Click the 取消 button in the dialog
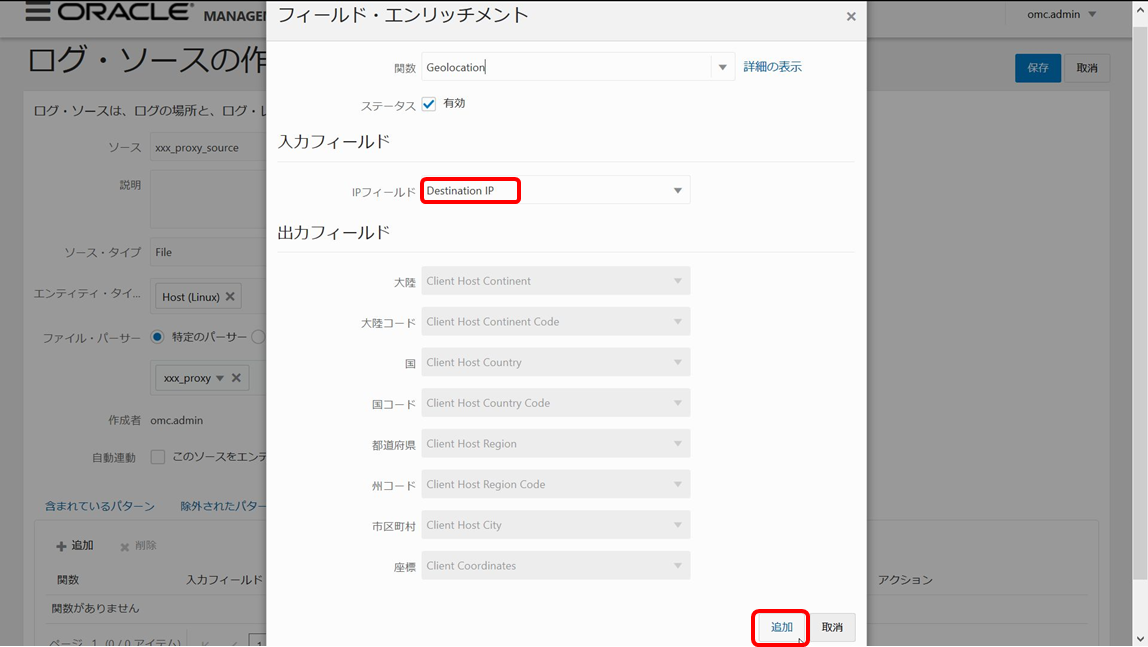1148x647 pixels. [x=832, y=627]
